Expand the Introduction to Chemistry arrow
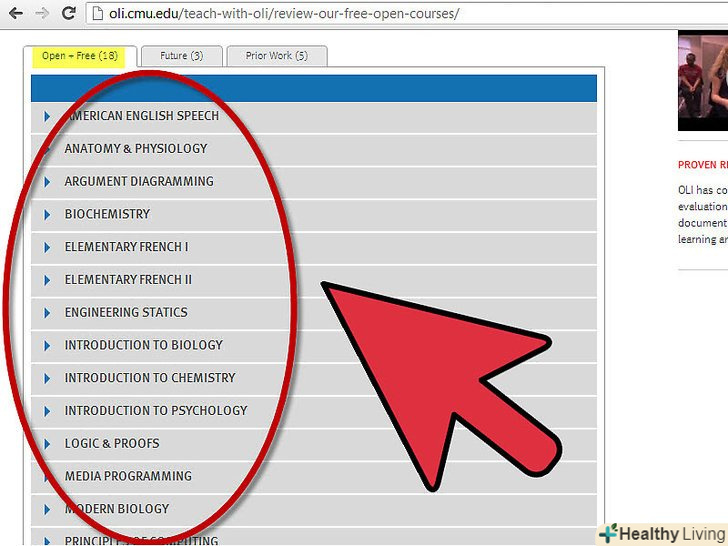 (47, 378)
